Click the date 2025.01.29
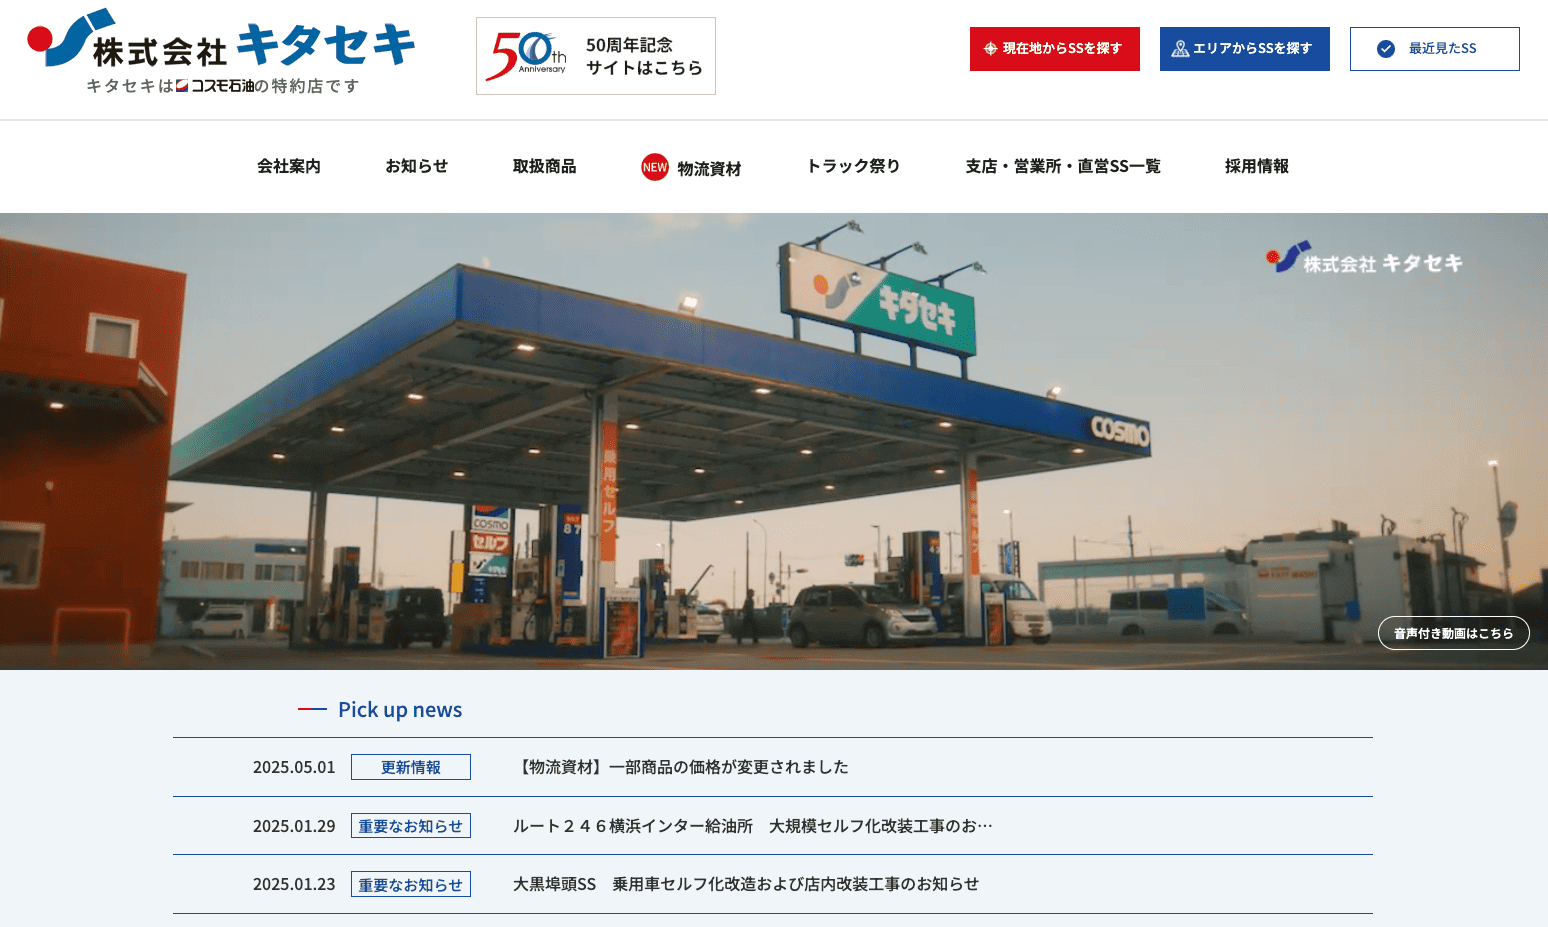The image size is (1548, 927). (x=294, y=826)
